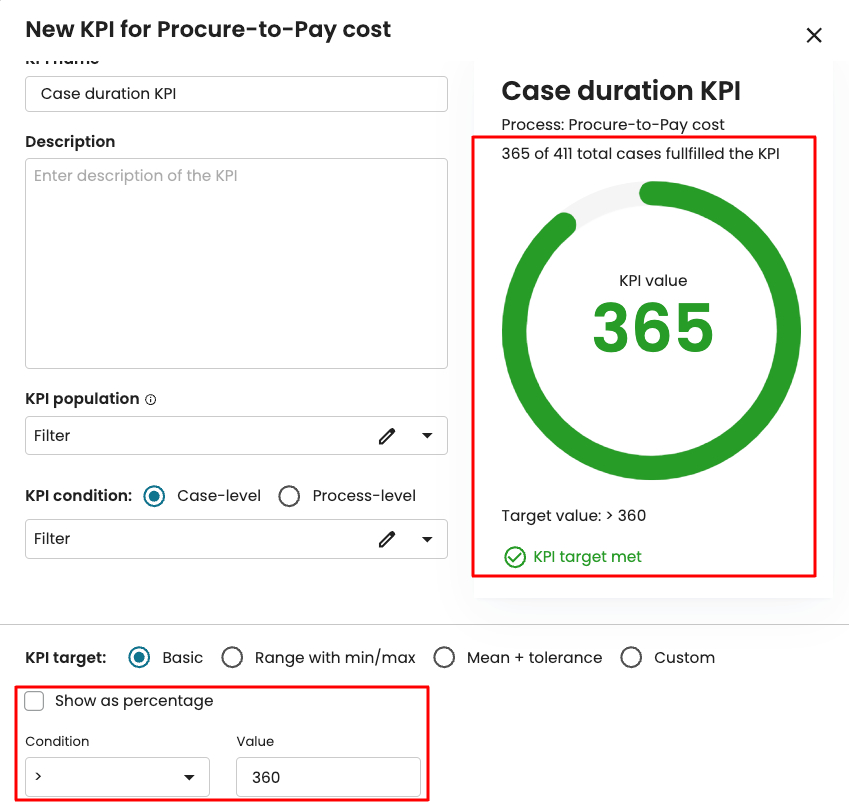Click into the Description text area
Screen dimensions: 849x802
236,262
